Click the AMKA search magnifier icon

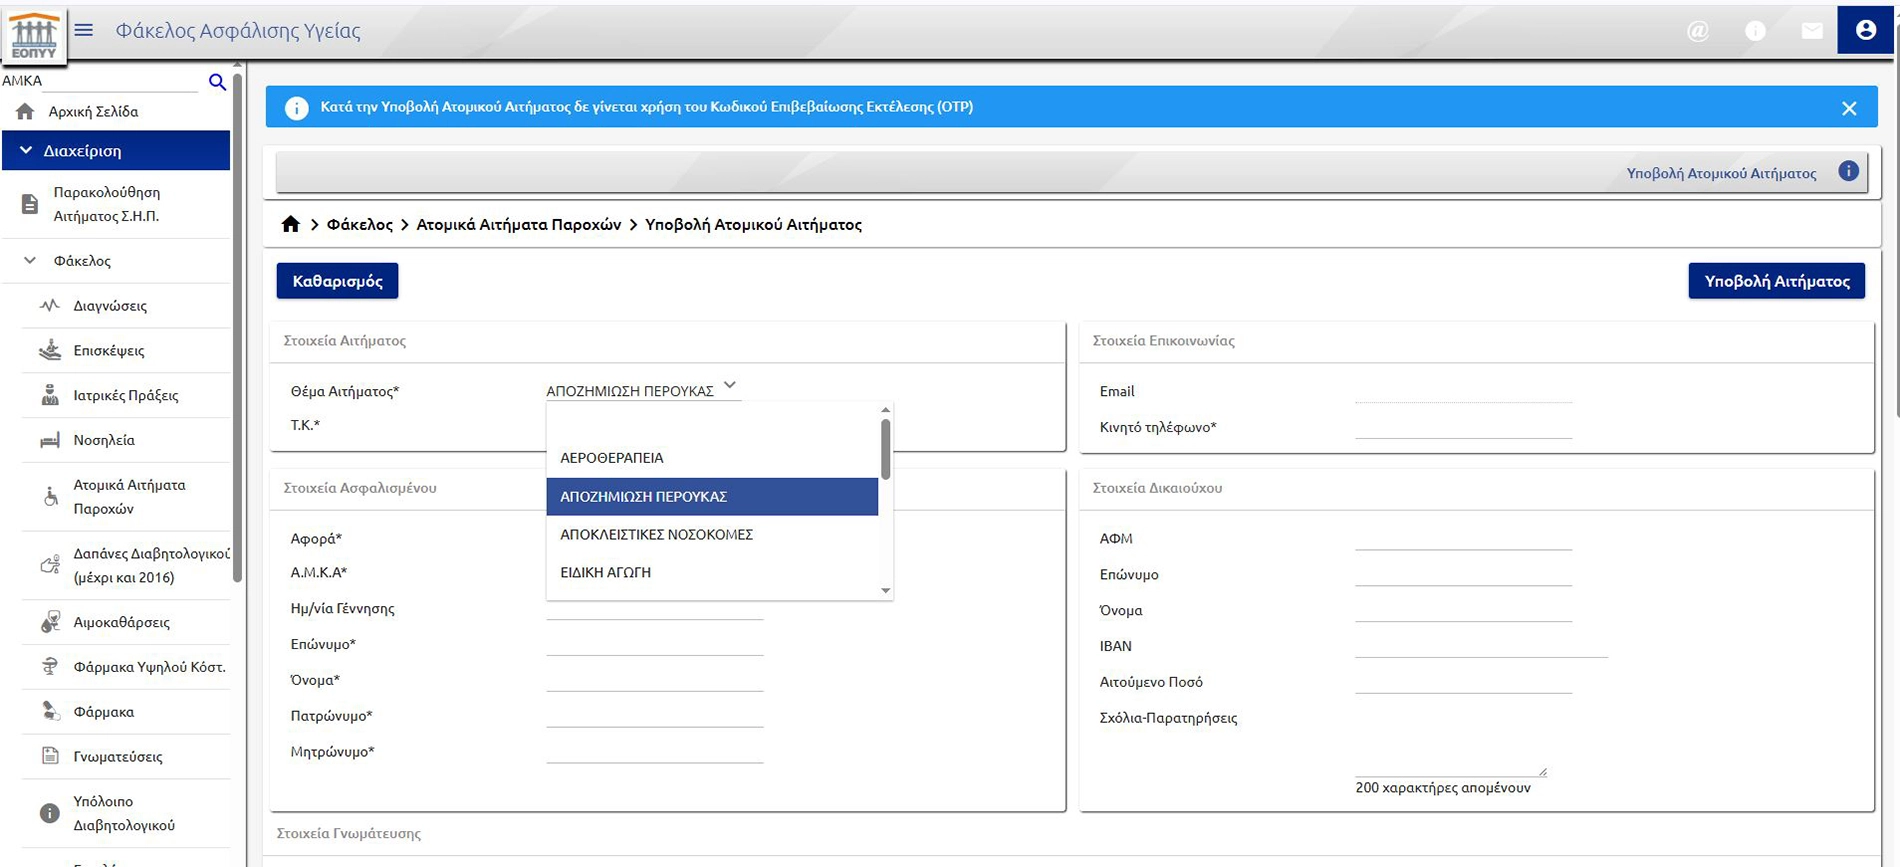tap(217, 82)
